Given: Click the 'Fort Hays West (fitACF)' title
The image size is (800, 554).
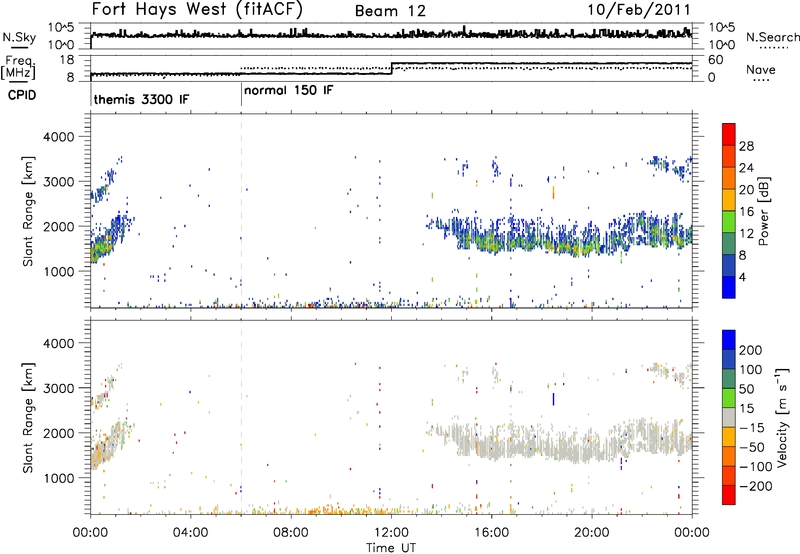Looking at the screenshot, I should (197, 9).
